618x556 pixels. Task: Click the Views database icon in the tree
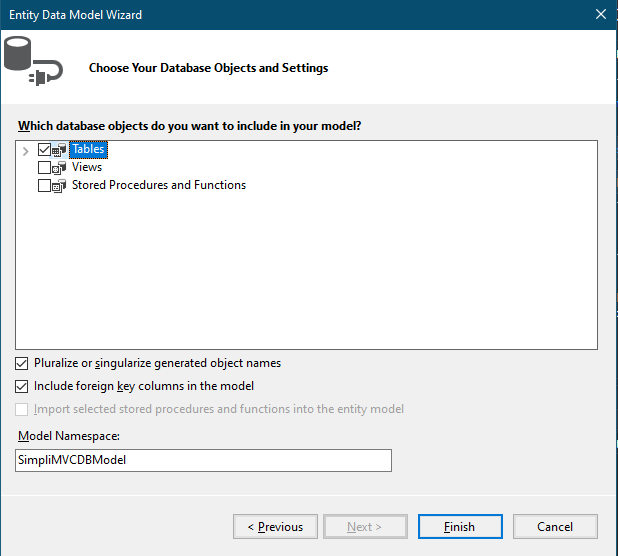coord(59,167)
